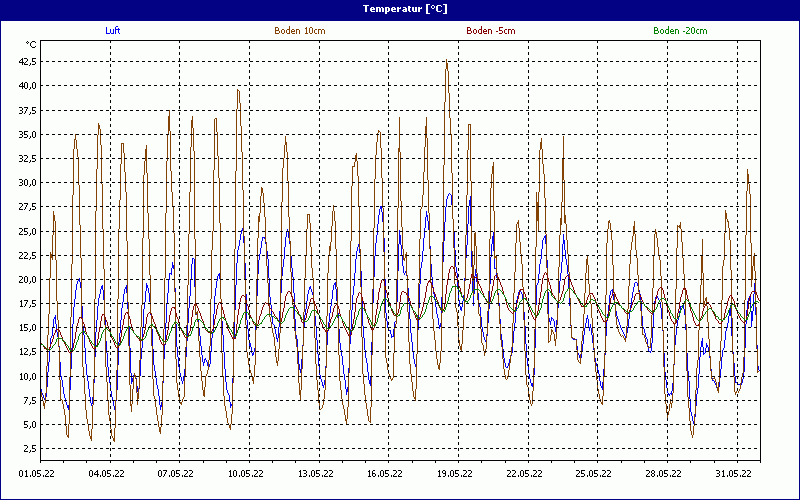Select the 10.05.22 x-axis date label
Image resolution: width=800 pixels, height=500 pixels.
click(245, 475)
